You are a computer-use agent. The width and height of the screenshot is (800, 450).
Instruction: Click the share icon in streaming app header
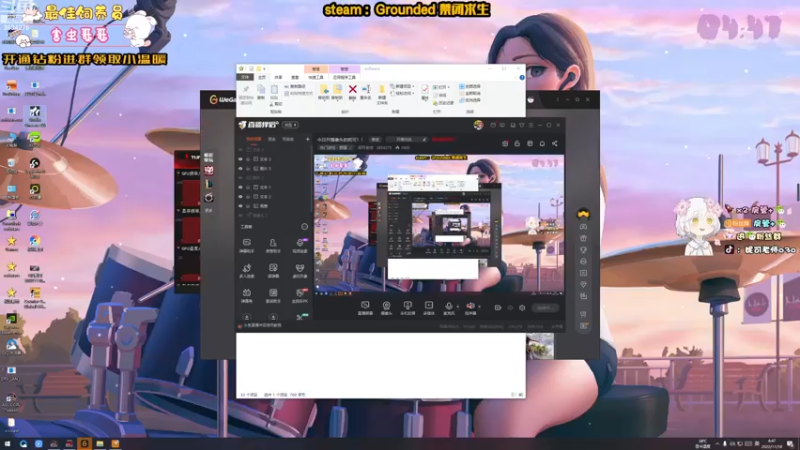pos(555,143)
